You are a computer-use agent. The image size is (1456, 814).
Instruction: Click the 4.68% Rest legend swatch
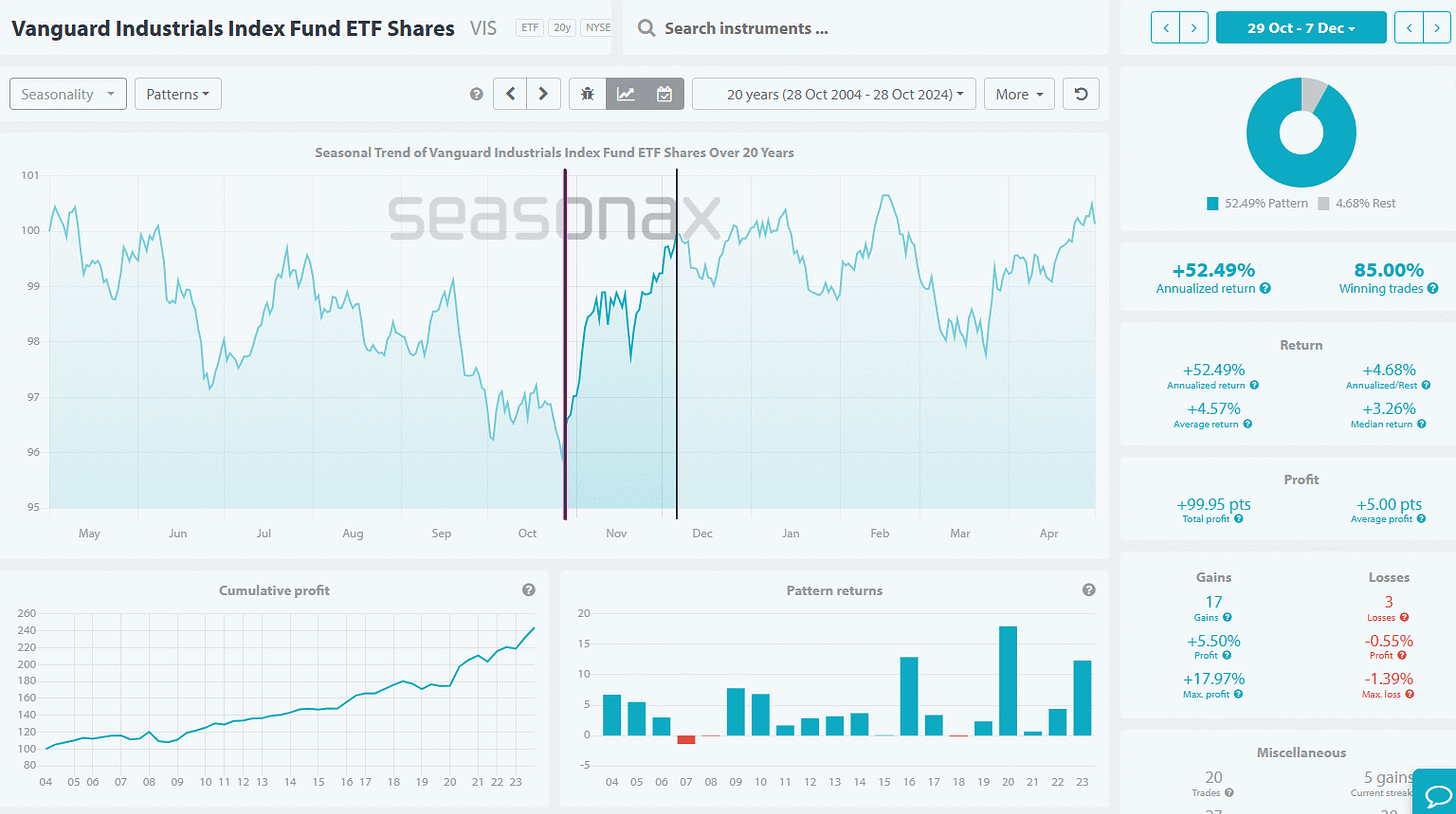(x=1324, y=204)
